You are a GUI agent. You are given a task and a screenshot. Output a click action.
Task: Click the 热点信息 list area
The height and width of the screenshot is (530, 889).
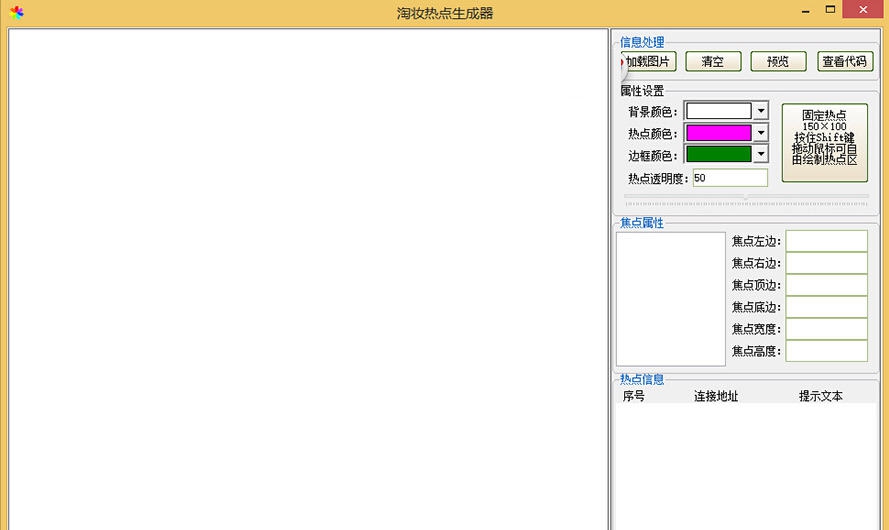tap(746, 466)
